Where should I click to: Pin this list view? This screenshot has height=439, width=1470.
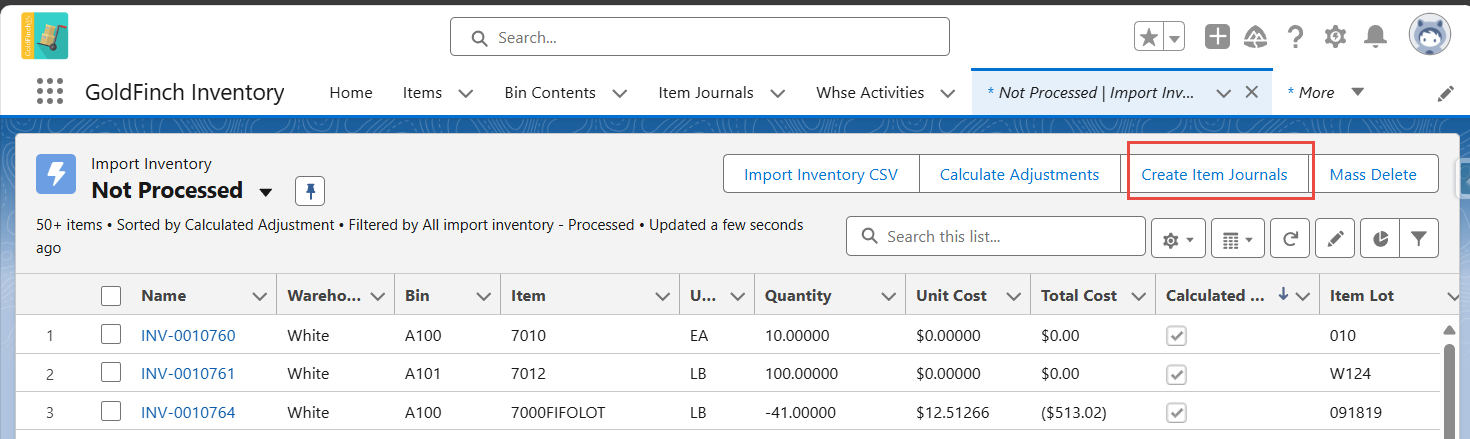tap(310, 190)
